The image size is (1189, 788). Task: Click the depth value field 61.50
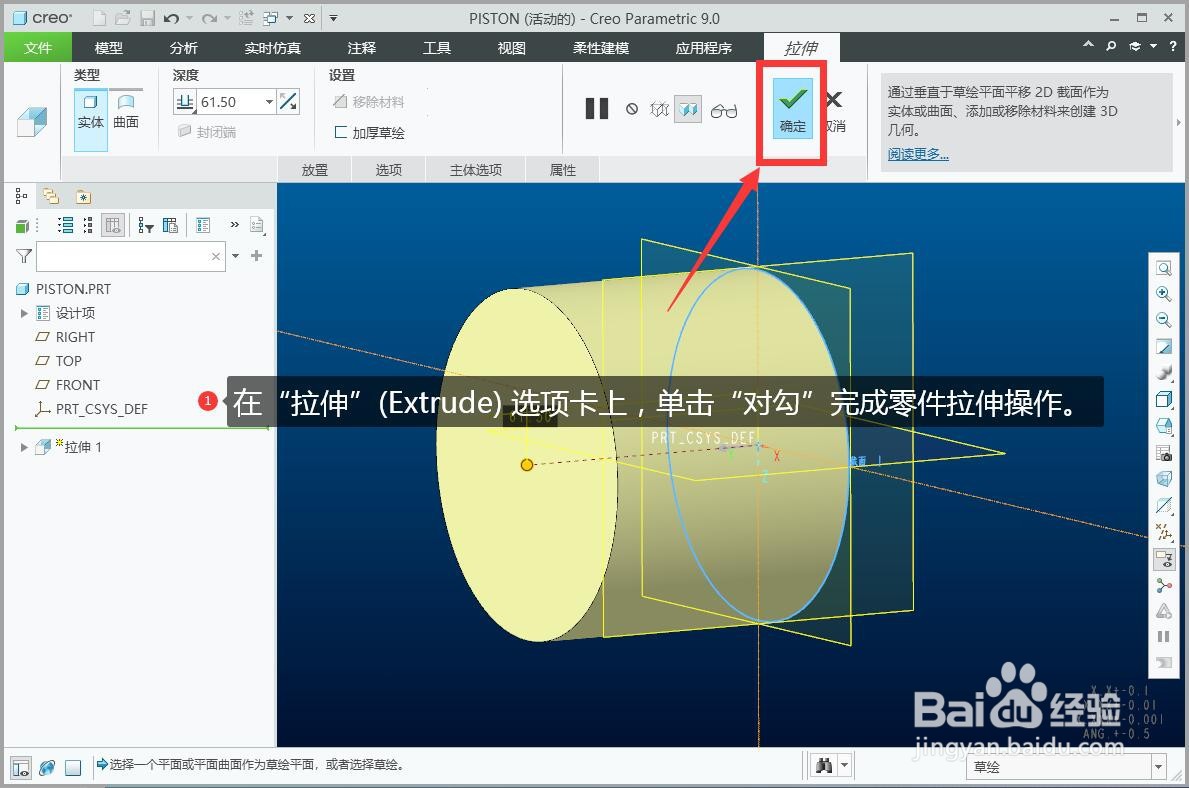231,102
